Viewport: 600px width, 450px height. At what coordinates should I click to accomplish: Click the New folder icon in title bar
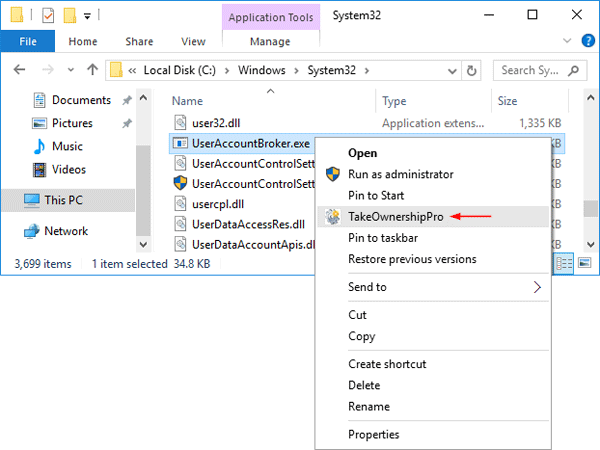pos(68,15)
